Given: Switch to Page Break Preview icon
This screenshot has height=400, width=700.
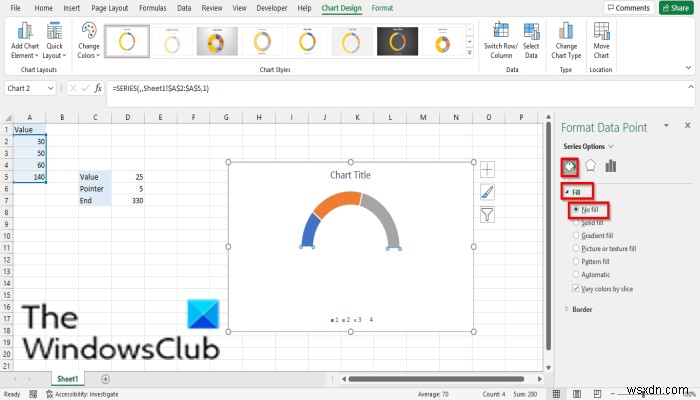Looking at the screenshot, I should tap(597, 394).
